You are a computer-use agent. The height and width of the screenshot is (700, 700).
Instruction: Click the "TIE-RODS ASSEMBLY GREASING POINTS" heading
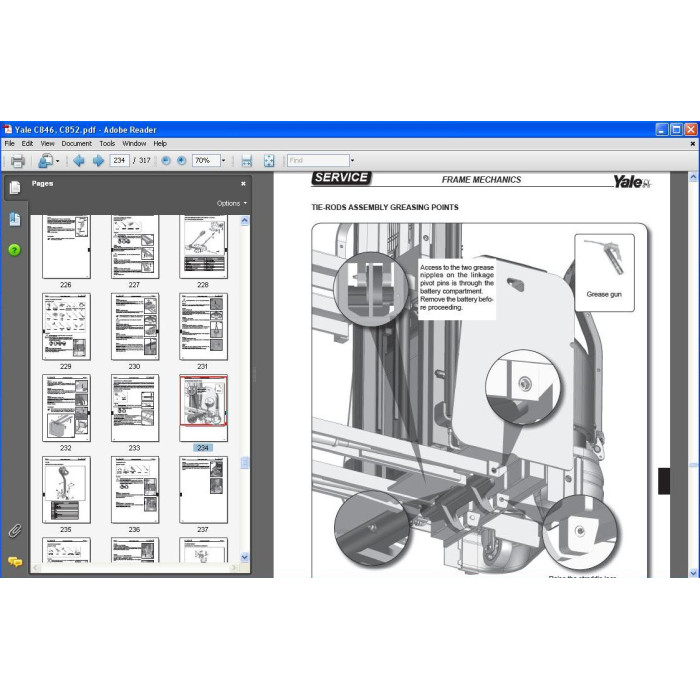(x=385, y=207)
